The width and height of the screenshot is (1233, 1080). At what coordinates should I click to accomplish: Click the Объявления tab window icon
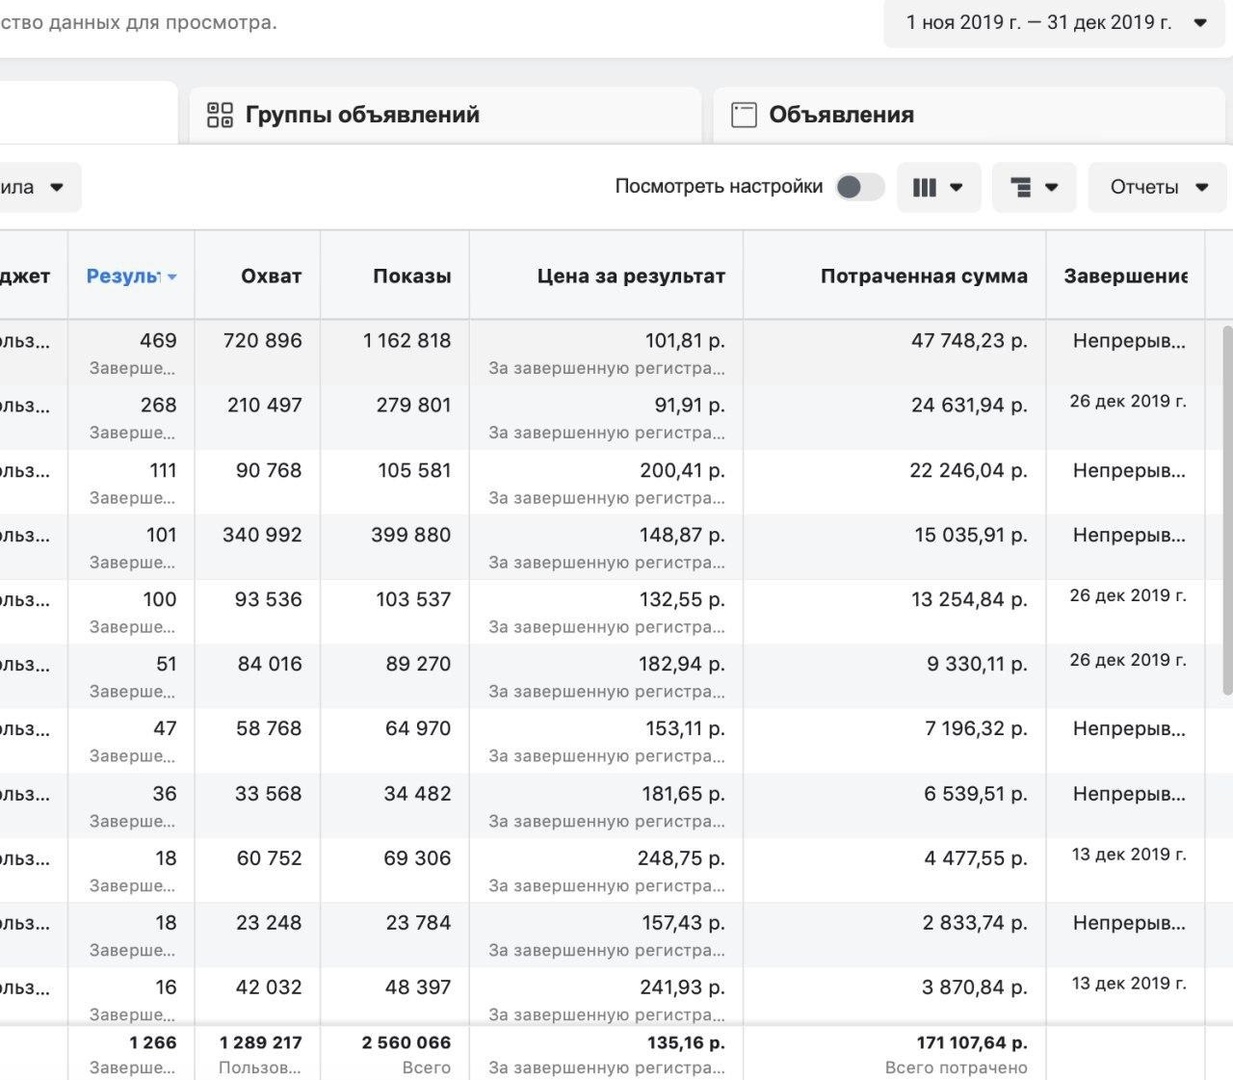tap(744, 115)
